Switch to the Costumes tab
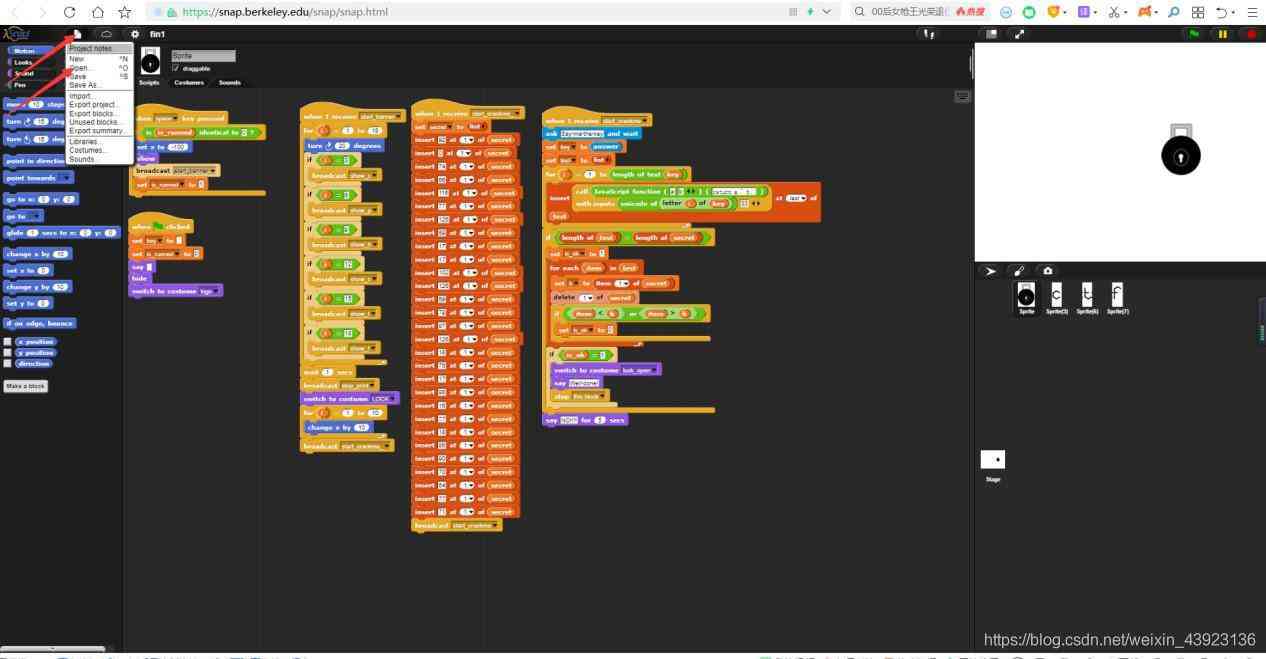The width and height of the screenshot is (1266, 659). 189,82
